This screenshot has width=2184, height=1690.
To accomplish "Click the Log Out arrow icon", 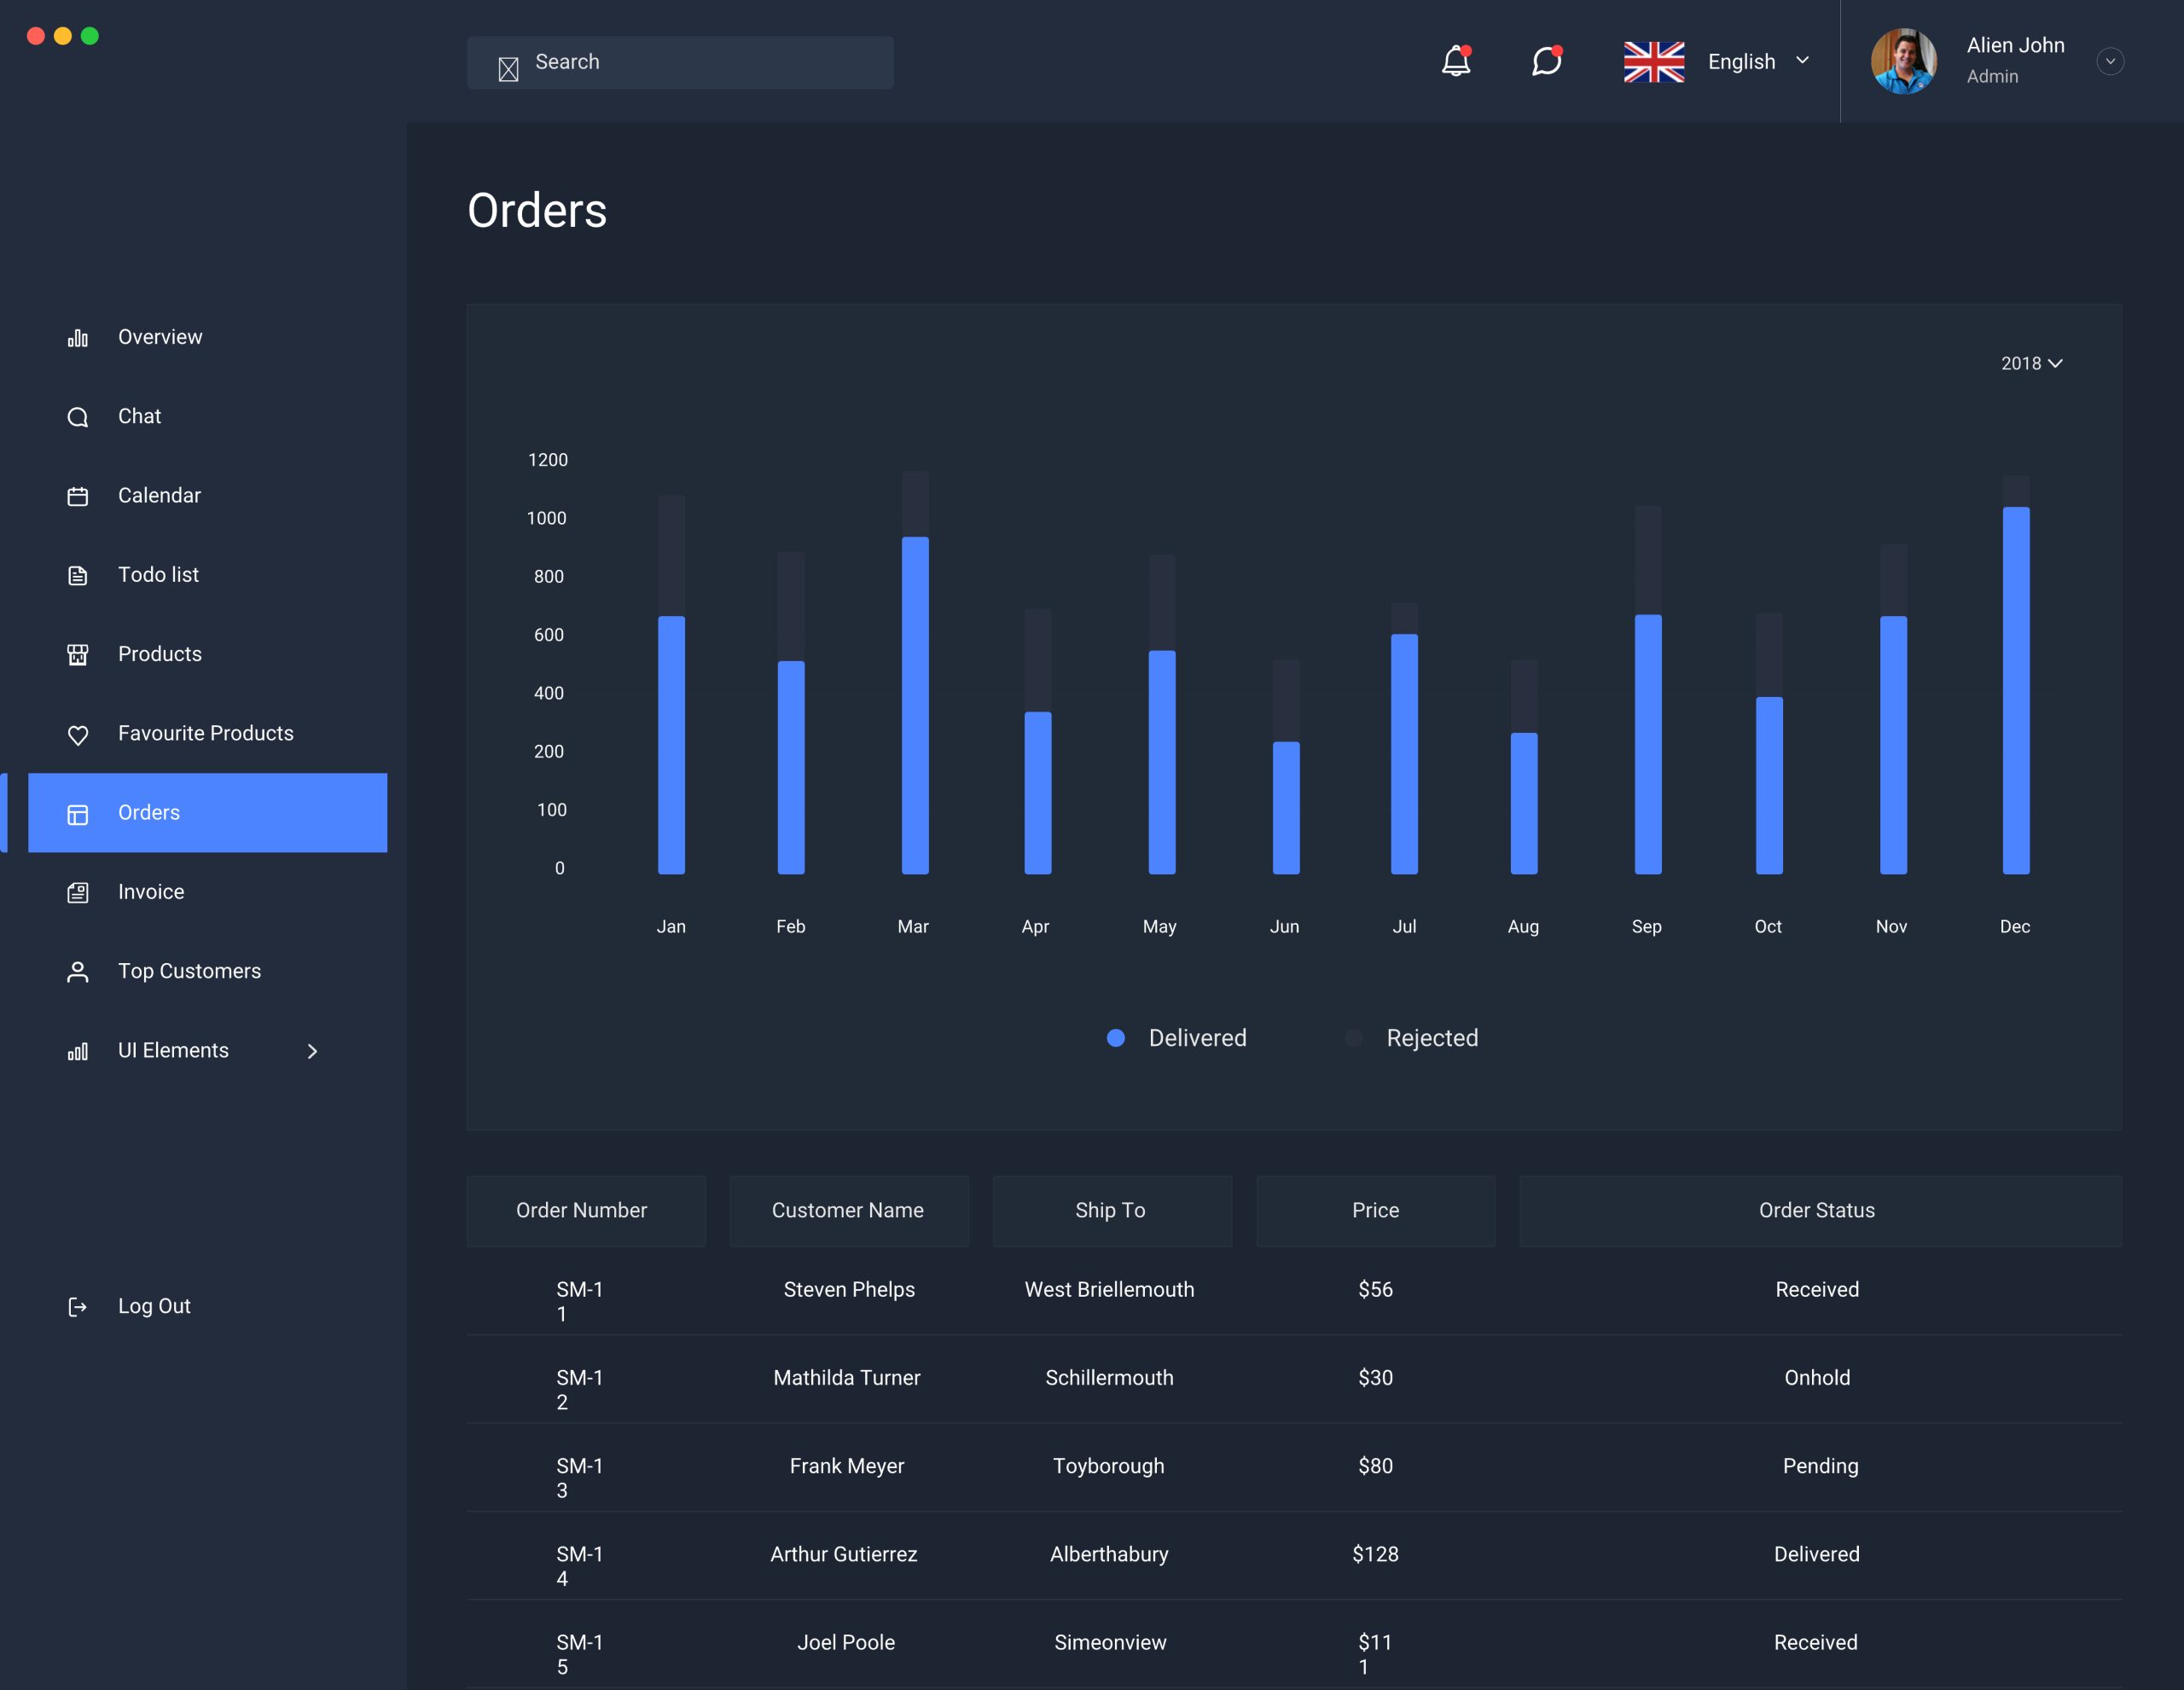I will (x=77, y=1307).
